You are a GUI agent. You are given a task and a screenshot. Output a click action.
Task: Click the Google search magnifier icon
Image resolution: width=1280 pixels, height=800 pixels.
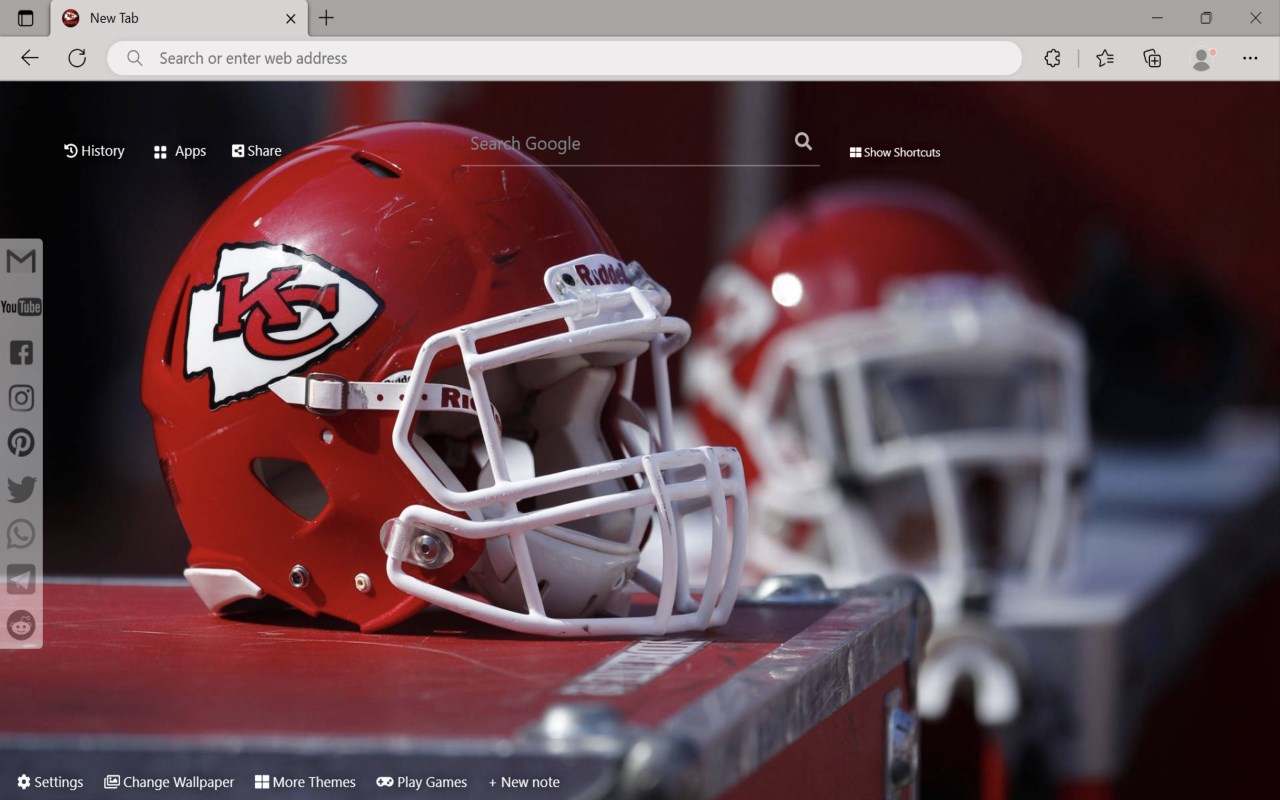click(x=803, y=142)
